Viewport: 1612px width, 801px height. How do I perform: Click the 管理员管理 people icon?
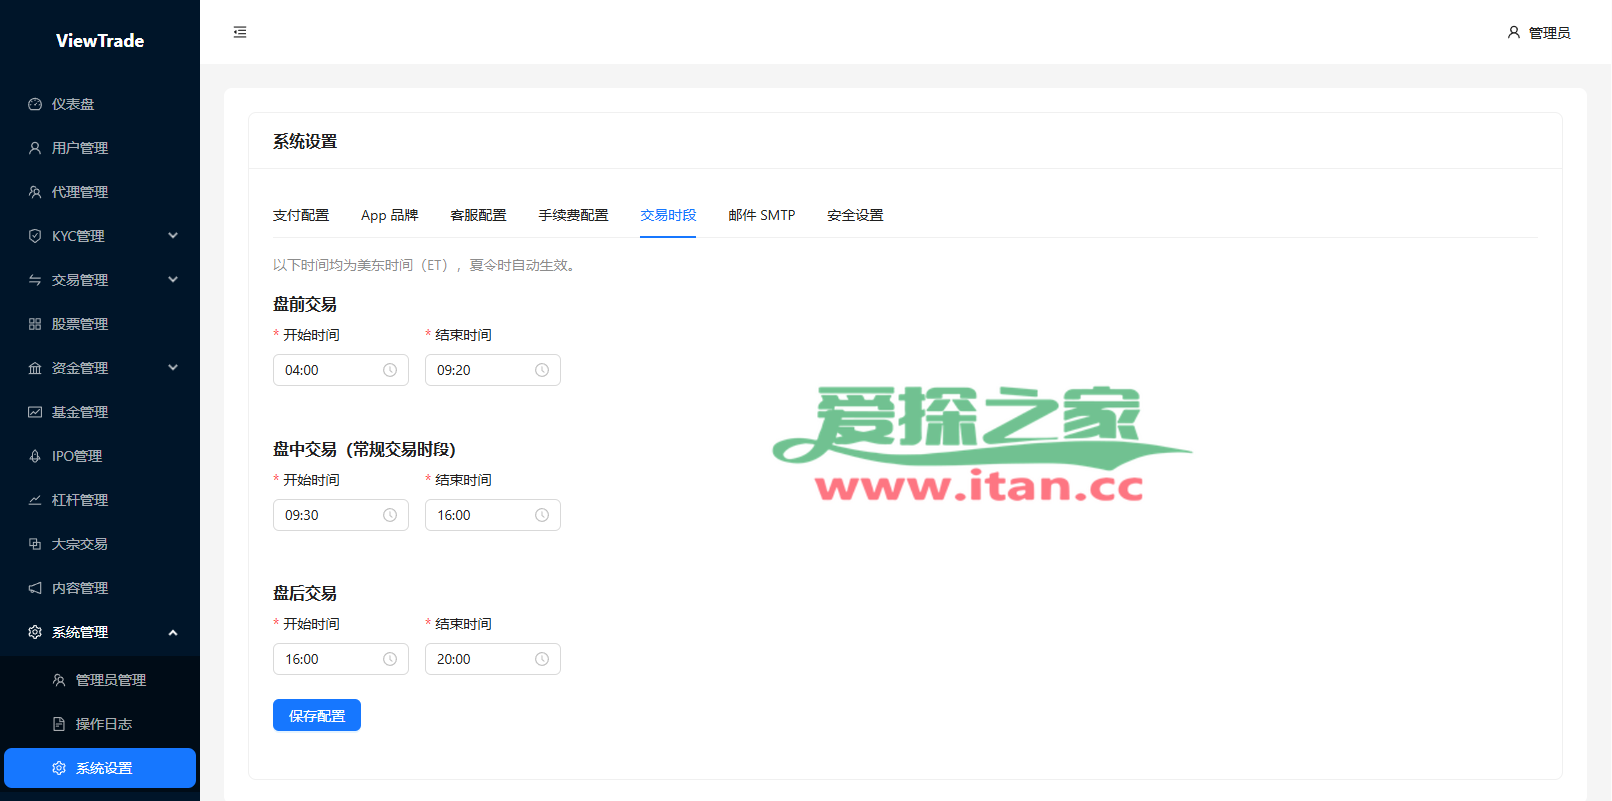(x=59, y=680)
